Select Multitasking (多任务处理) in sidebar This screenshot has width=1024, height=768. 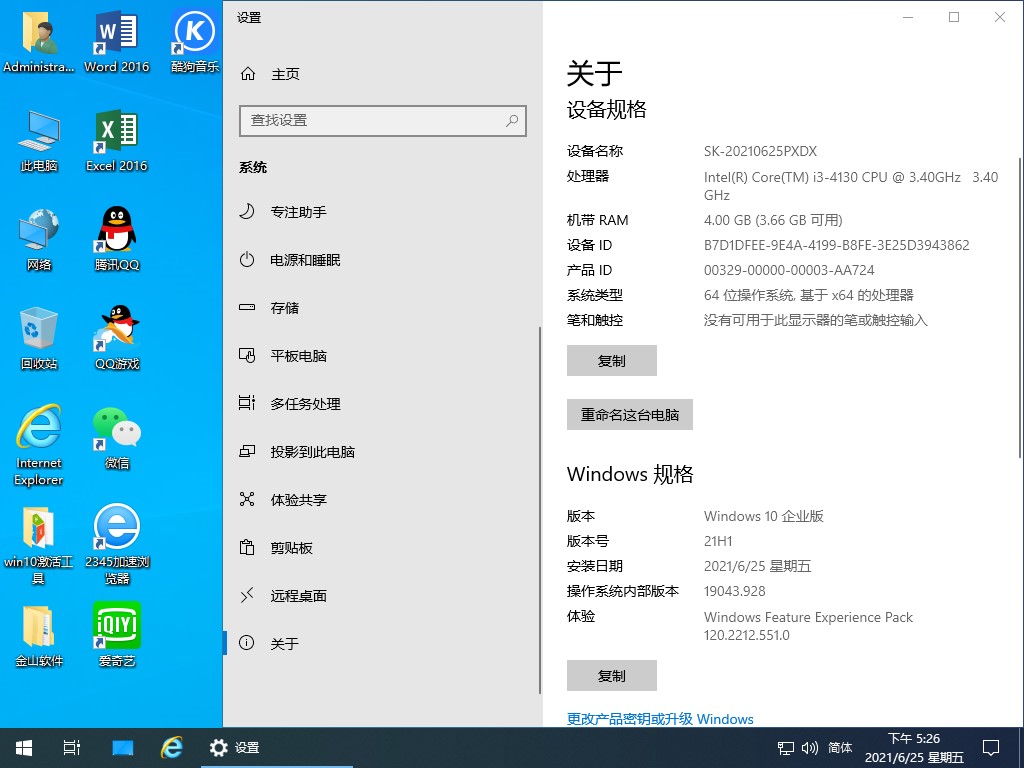point(305,404)
